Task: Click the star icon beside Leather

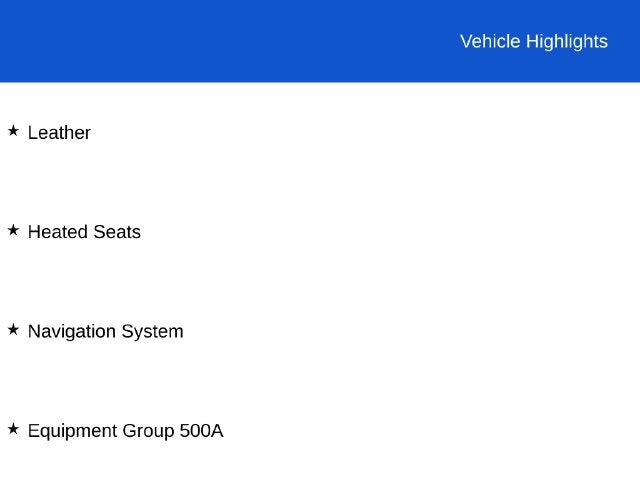Action: 13,131
